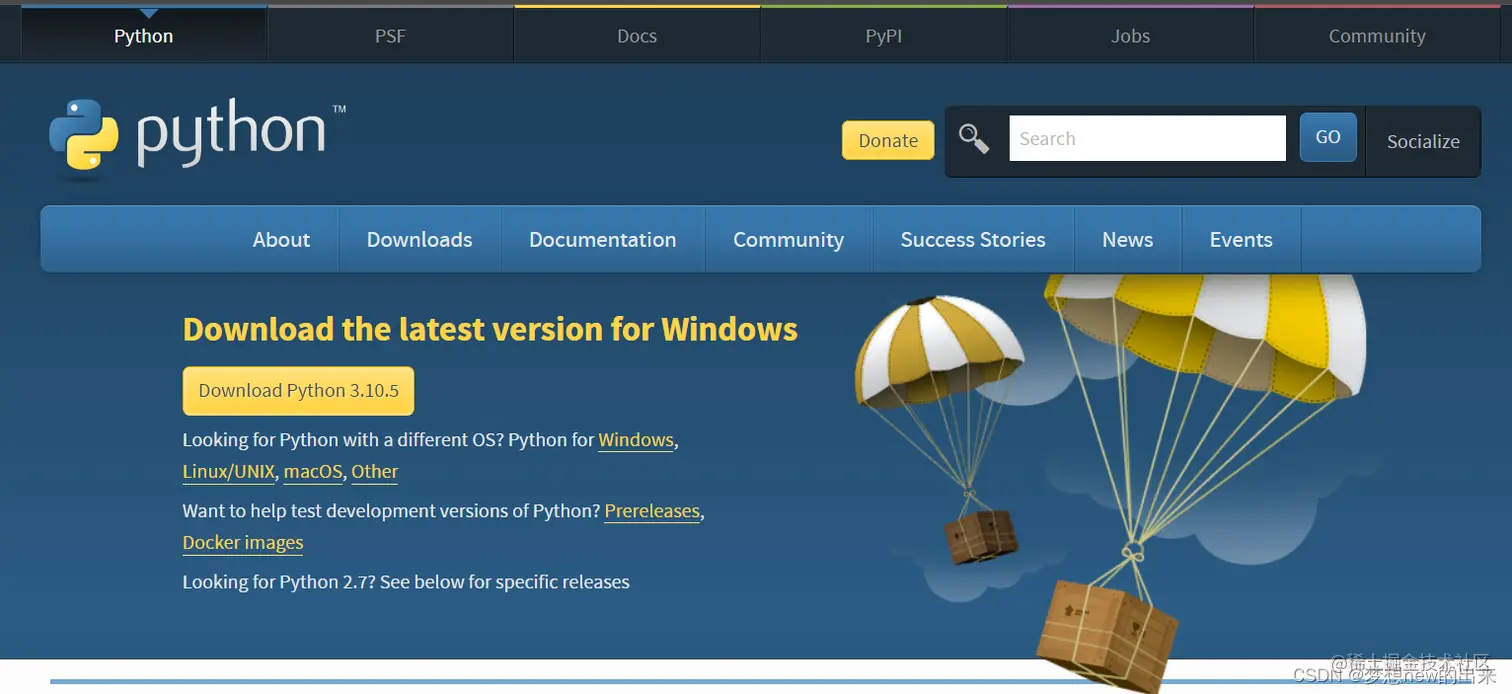
Task: Open the Documentation navigation menu
Action: pos(603,239)
